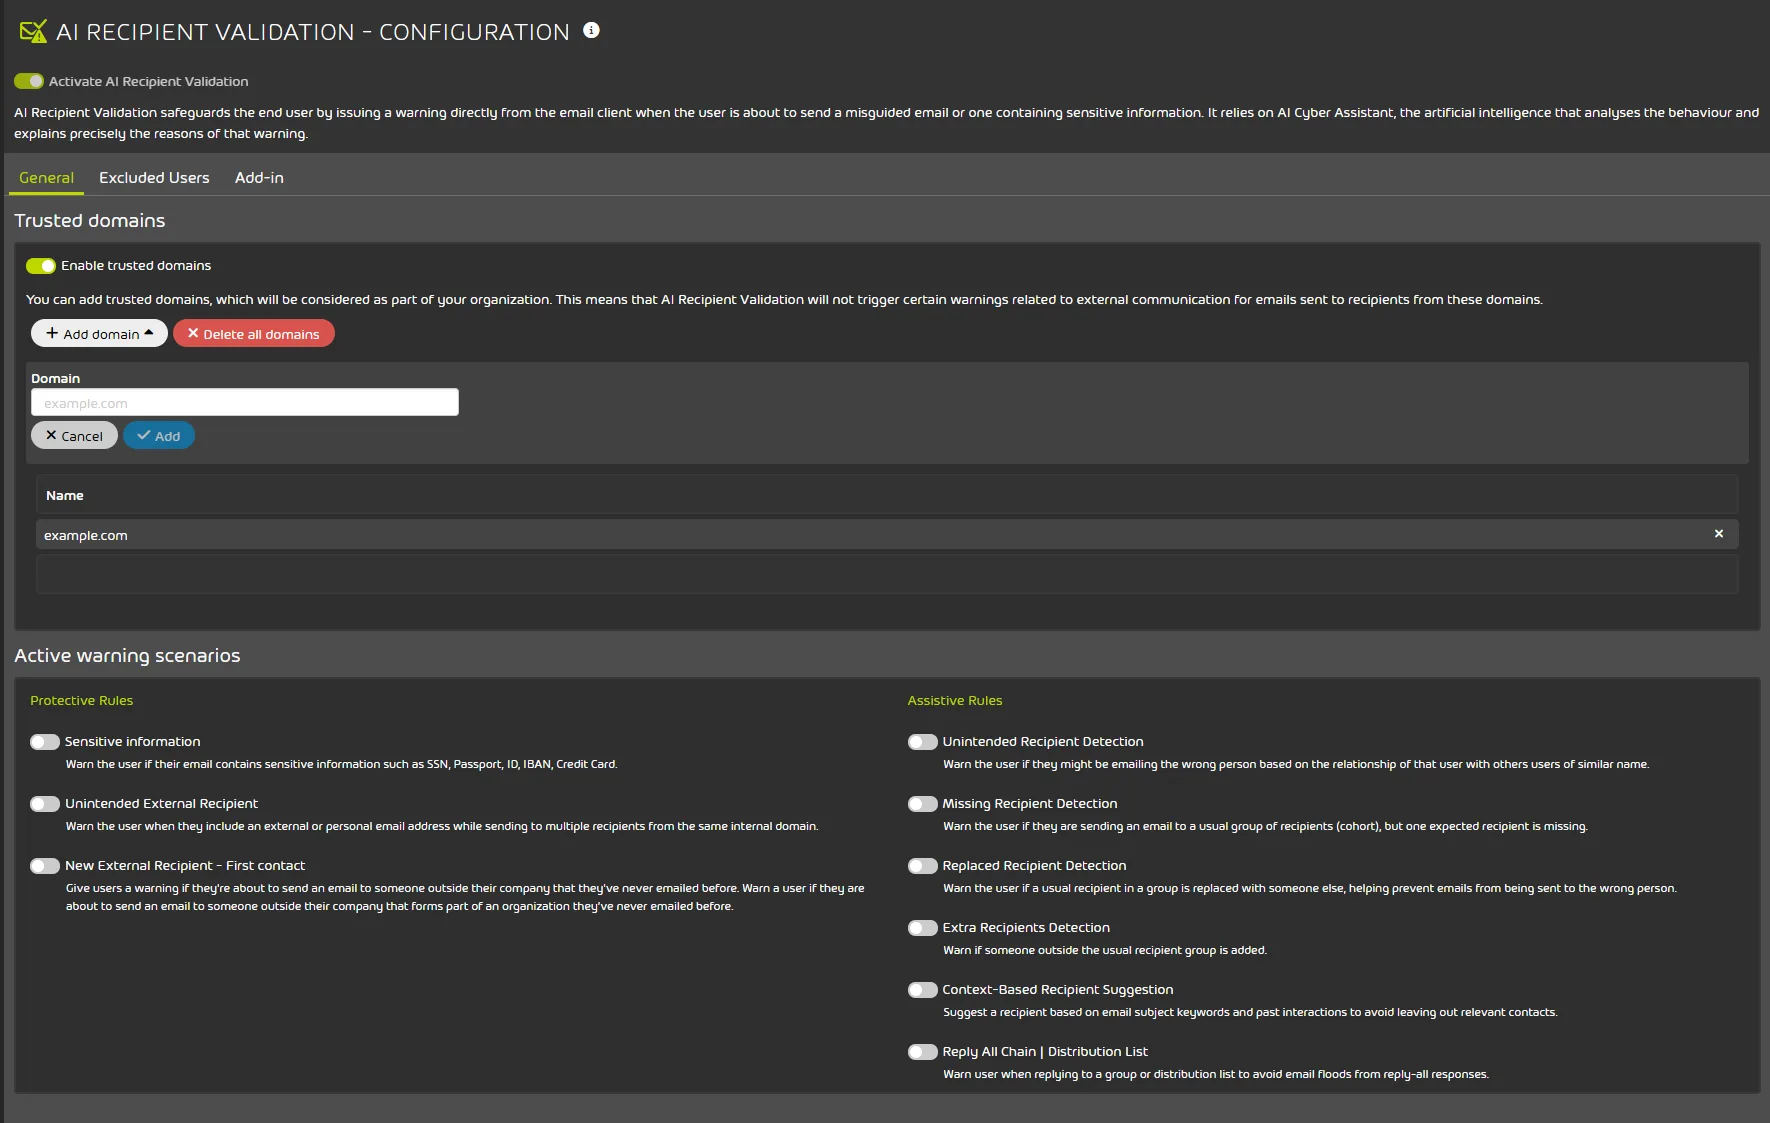The width and height of the screenshot is (1770, 1123).
Task: Disable the Activate AI Recipient Validation toggle
Action: pos(29,81)
